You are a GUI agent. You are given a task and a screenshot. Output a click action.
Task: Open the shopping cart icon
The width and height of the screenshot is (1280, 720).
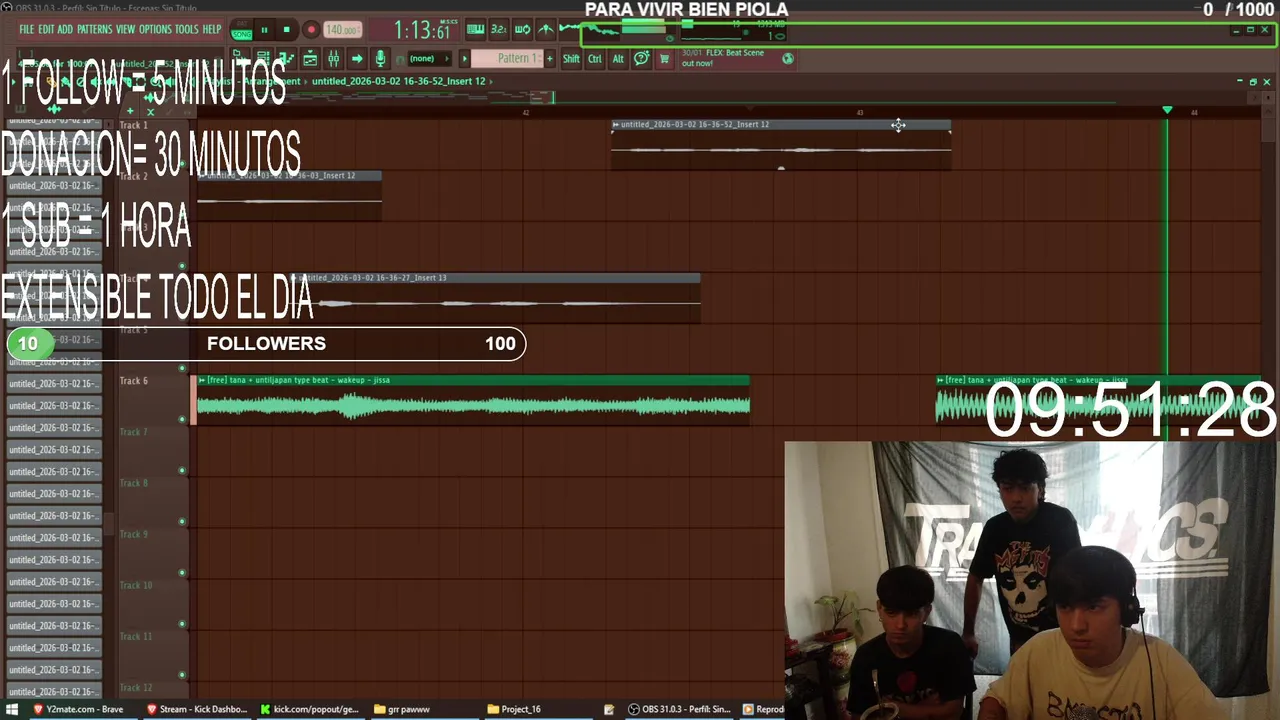[665, 58]
